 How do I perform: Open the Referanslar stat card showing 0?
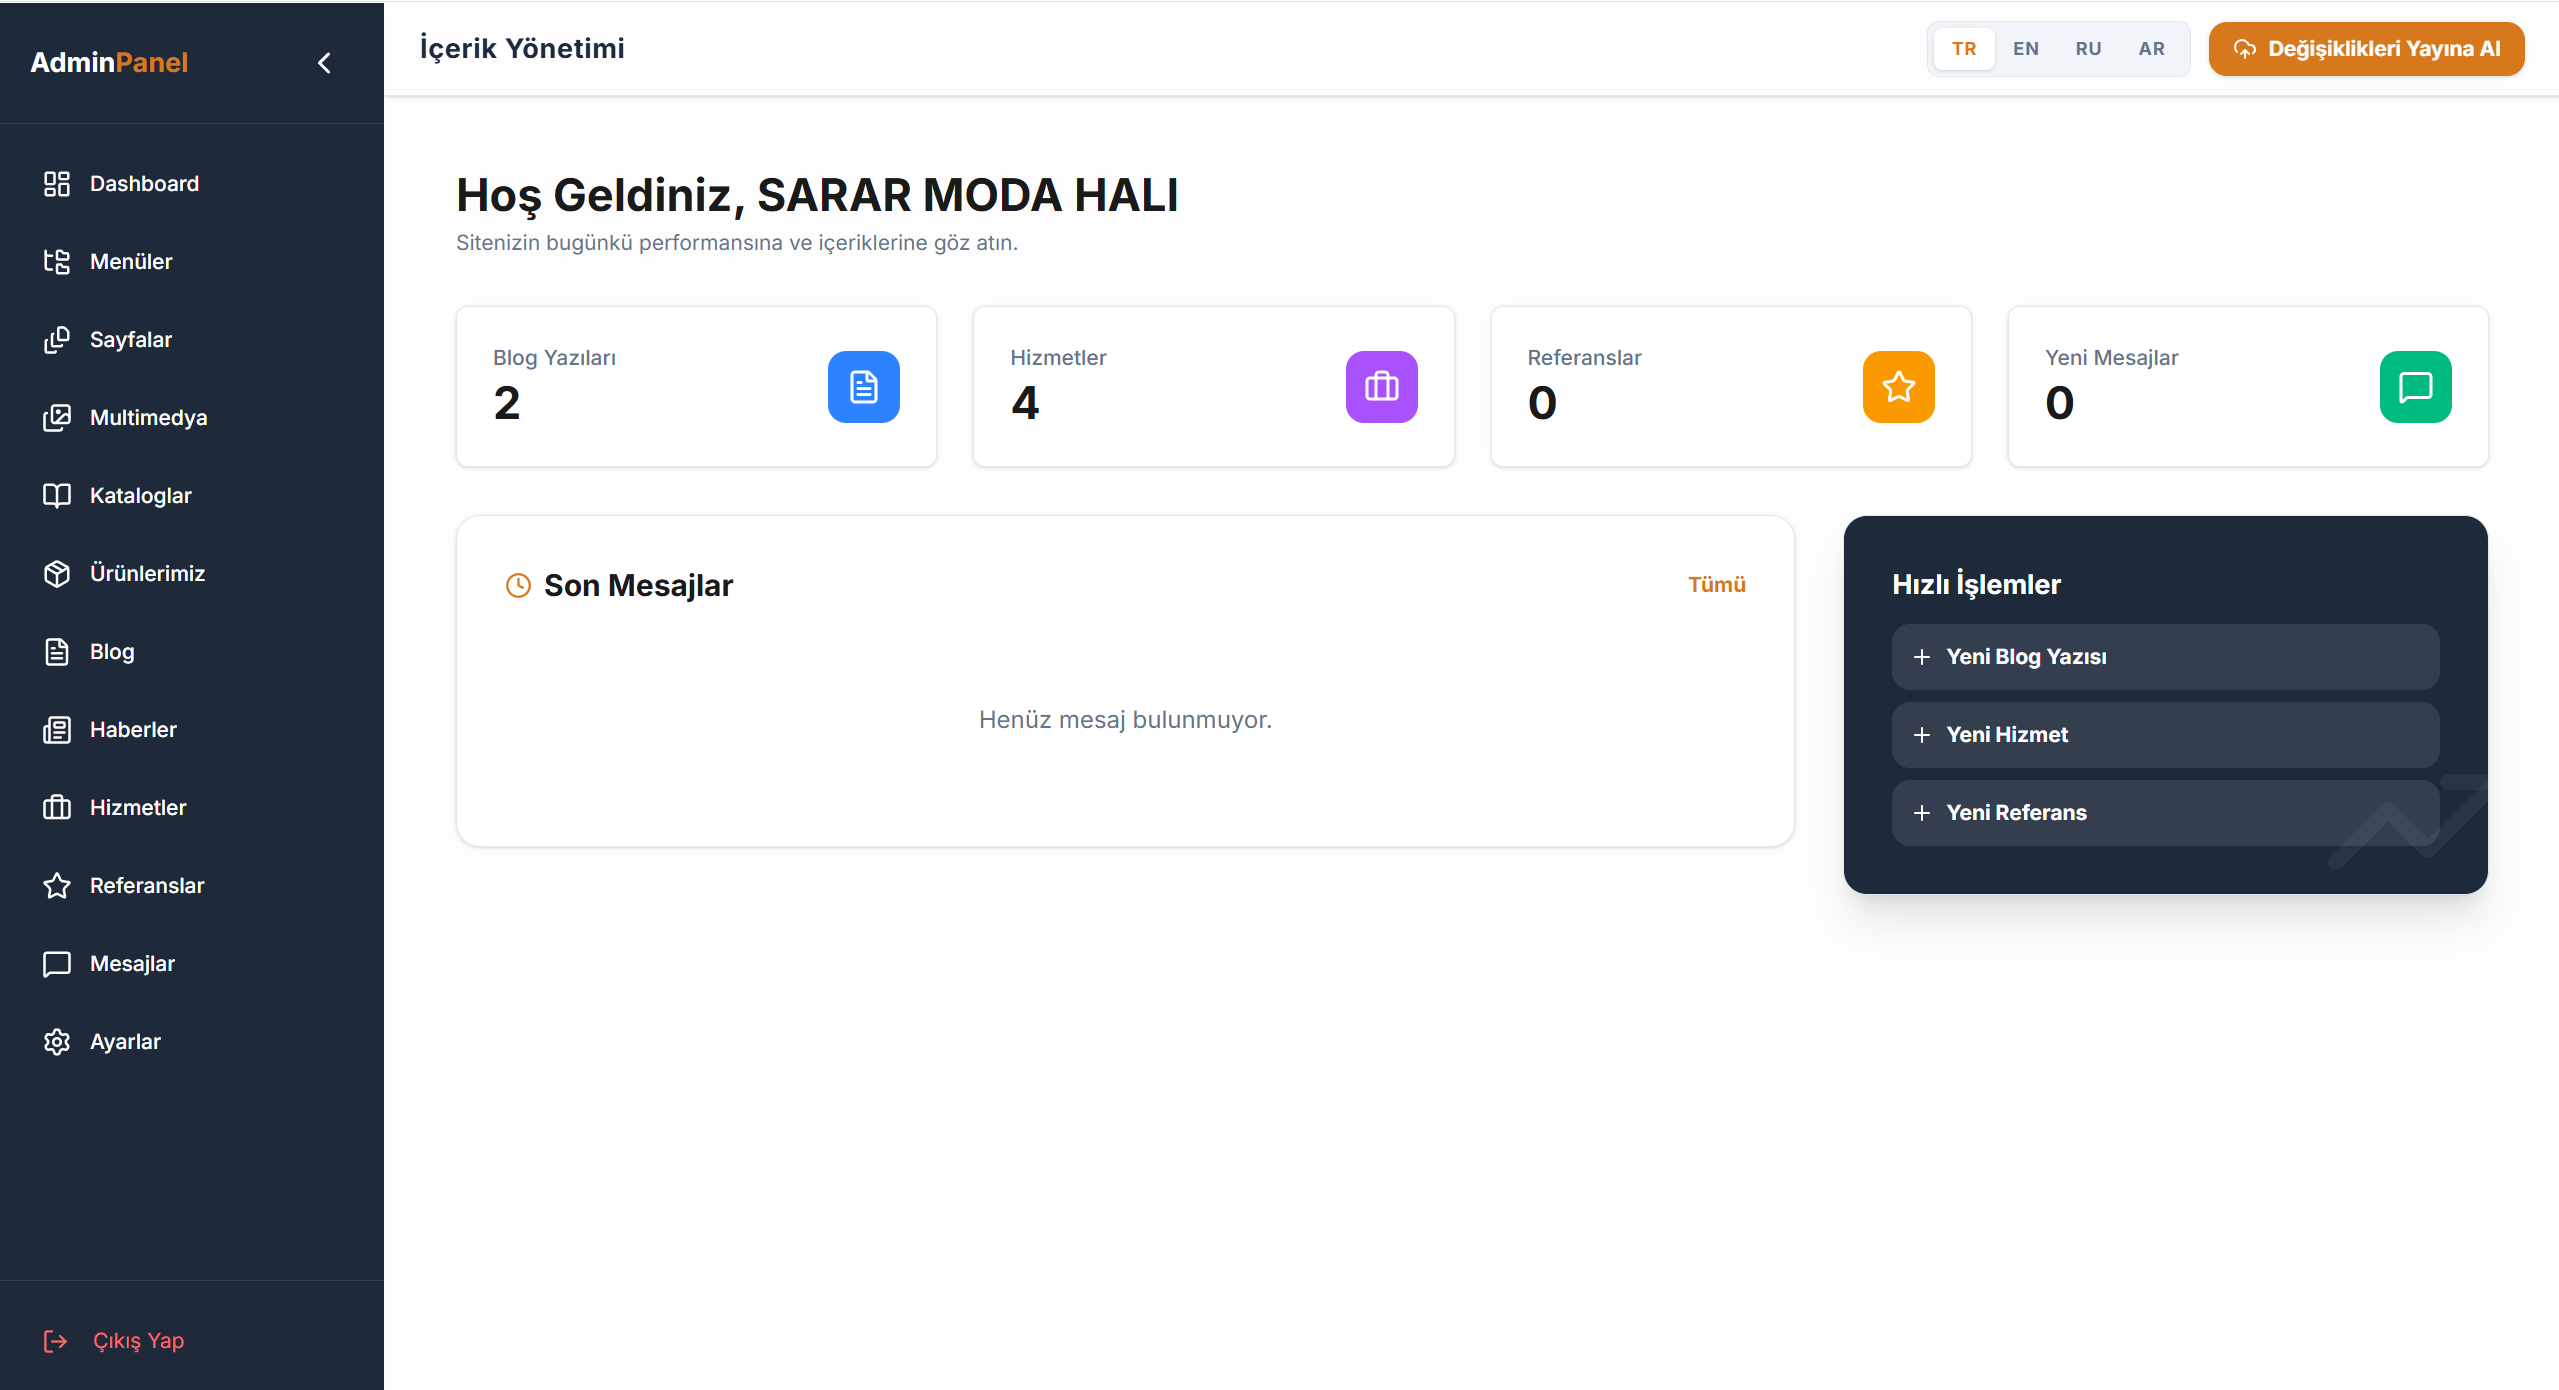[1731, 387]
